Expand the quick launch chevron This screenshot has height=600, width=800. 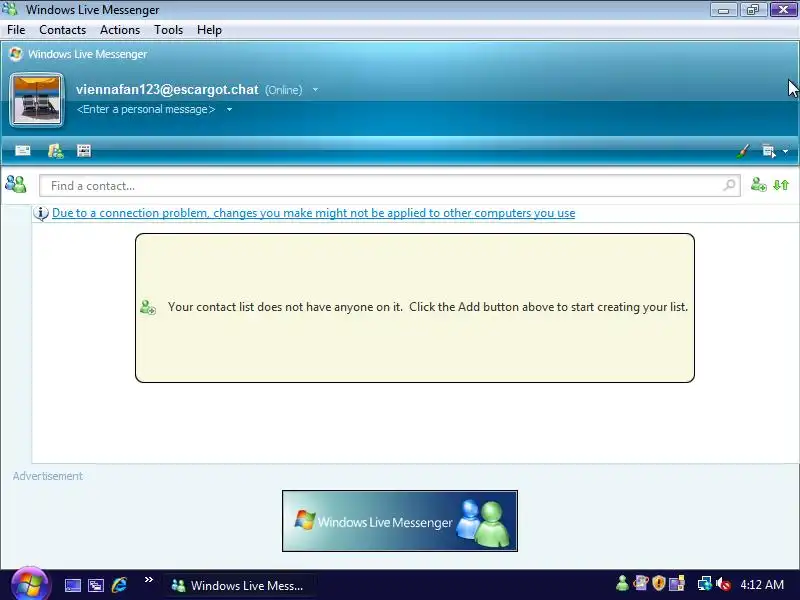tap(148, 580)
